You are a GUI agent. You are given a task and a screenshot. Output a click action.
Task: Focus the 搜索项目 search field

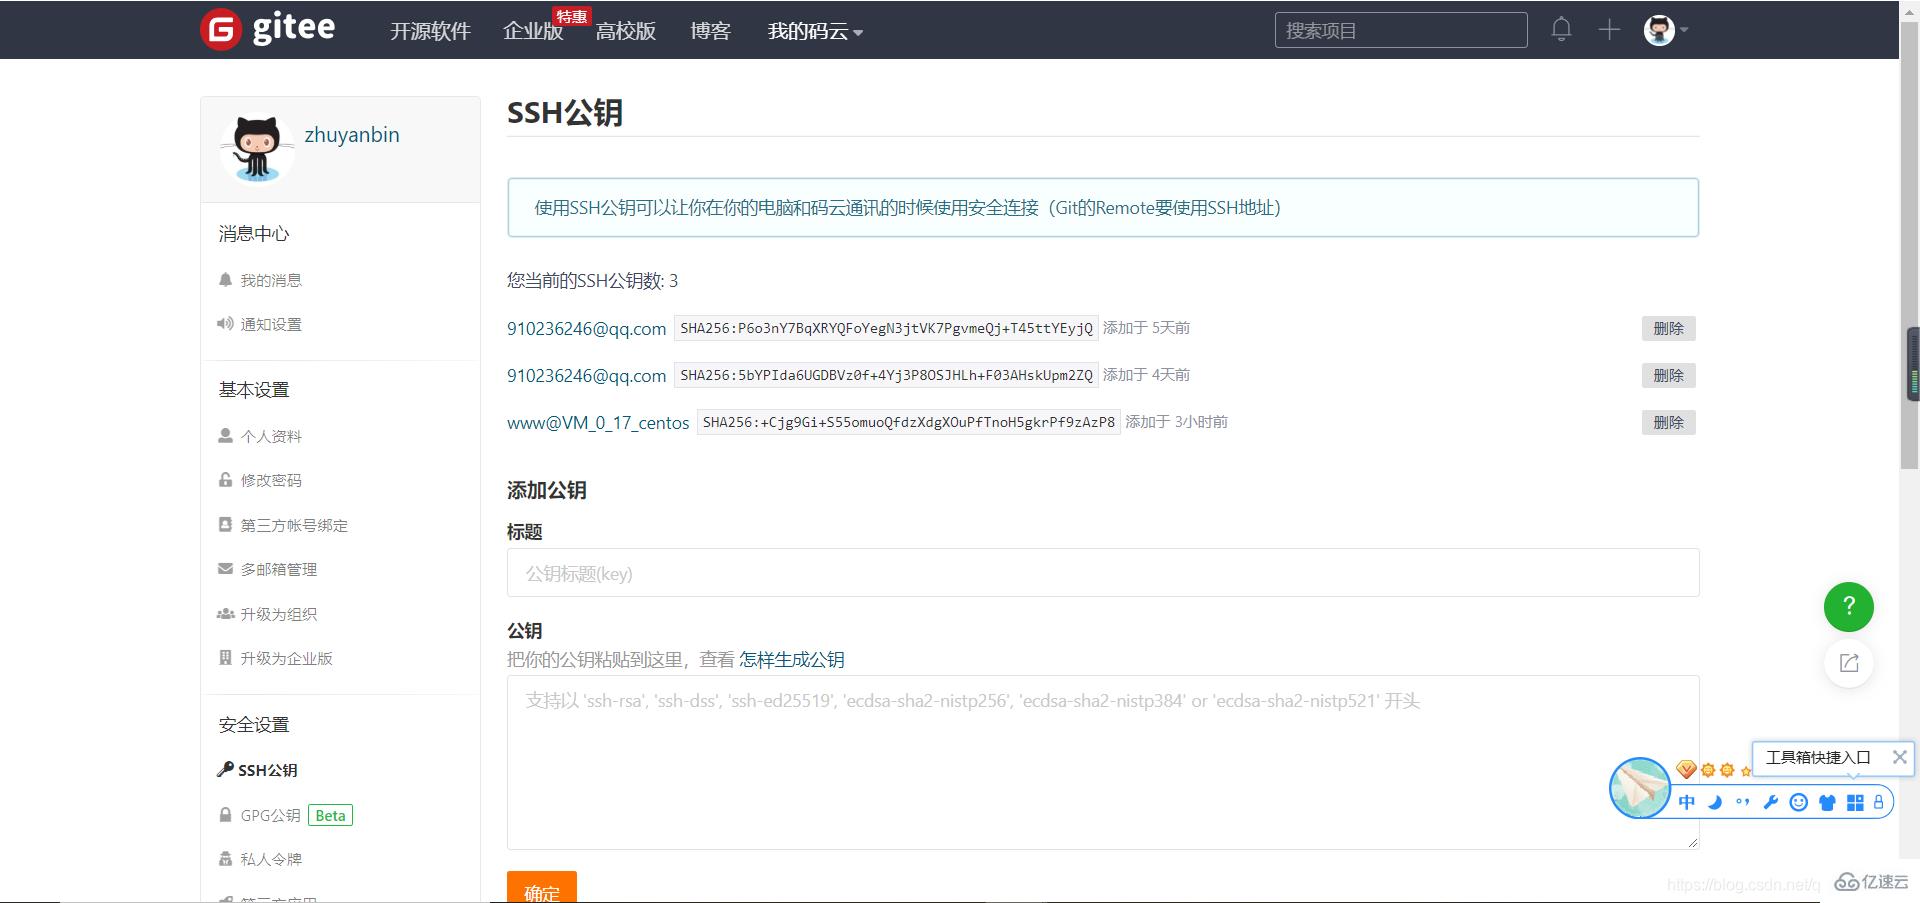pos(1401,30)
